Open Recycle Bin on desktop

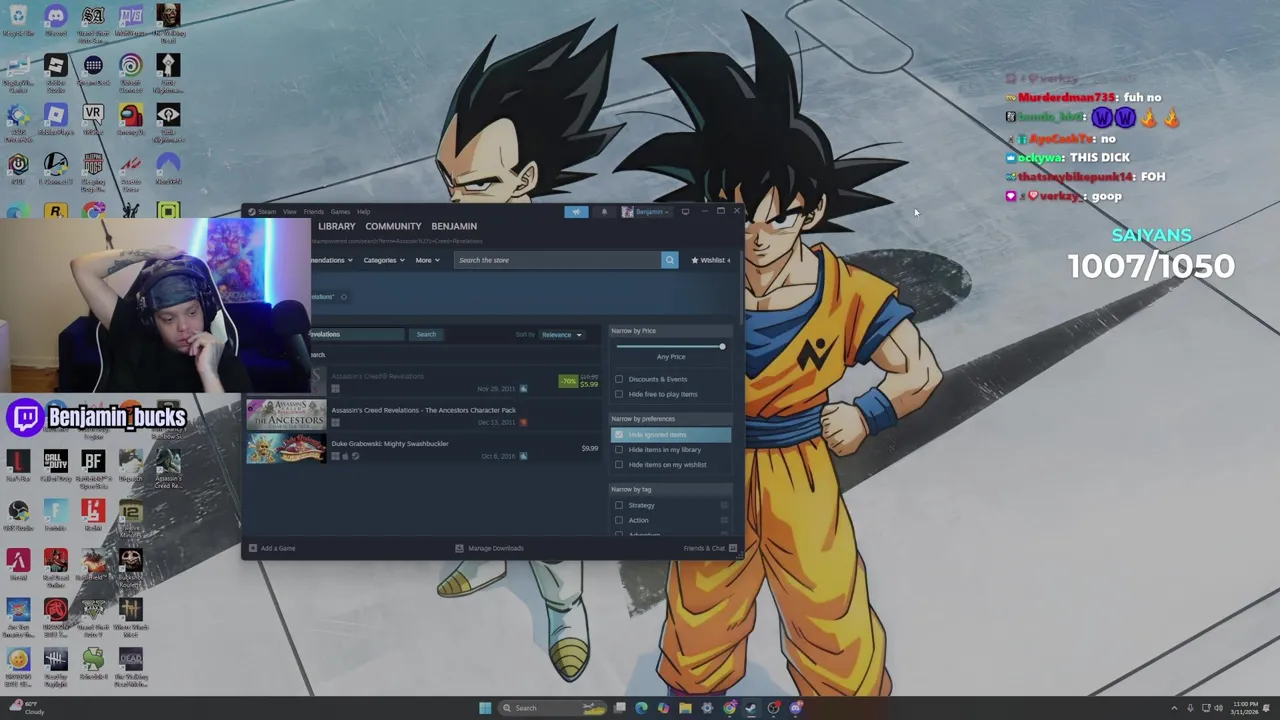point(17,20)
